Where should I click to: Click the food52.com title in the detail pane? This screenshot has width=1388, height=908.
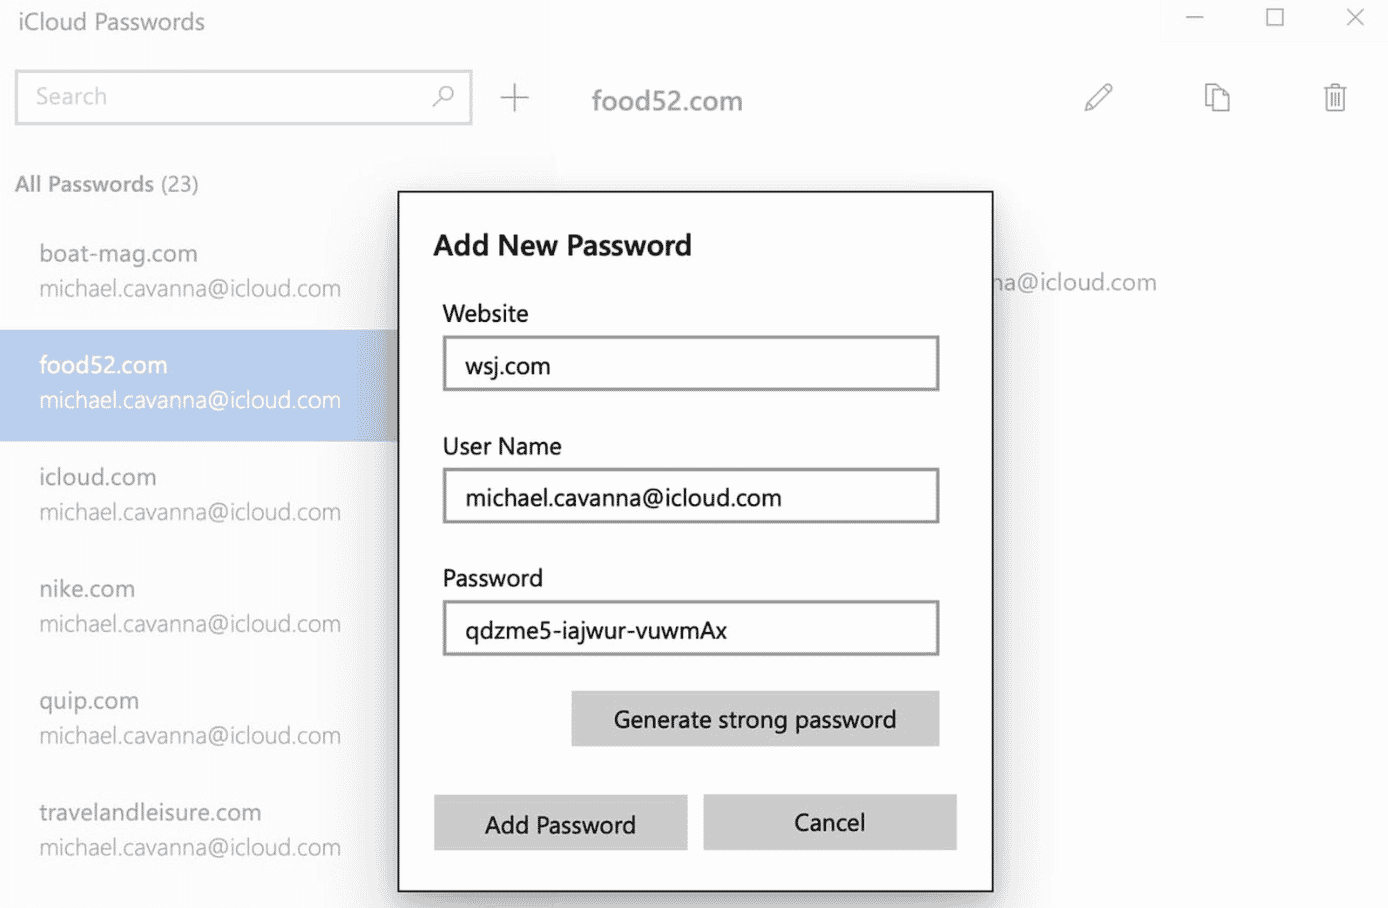point(666,100)
